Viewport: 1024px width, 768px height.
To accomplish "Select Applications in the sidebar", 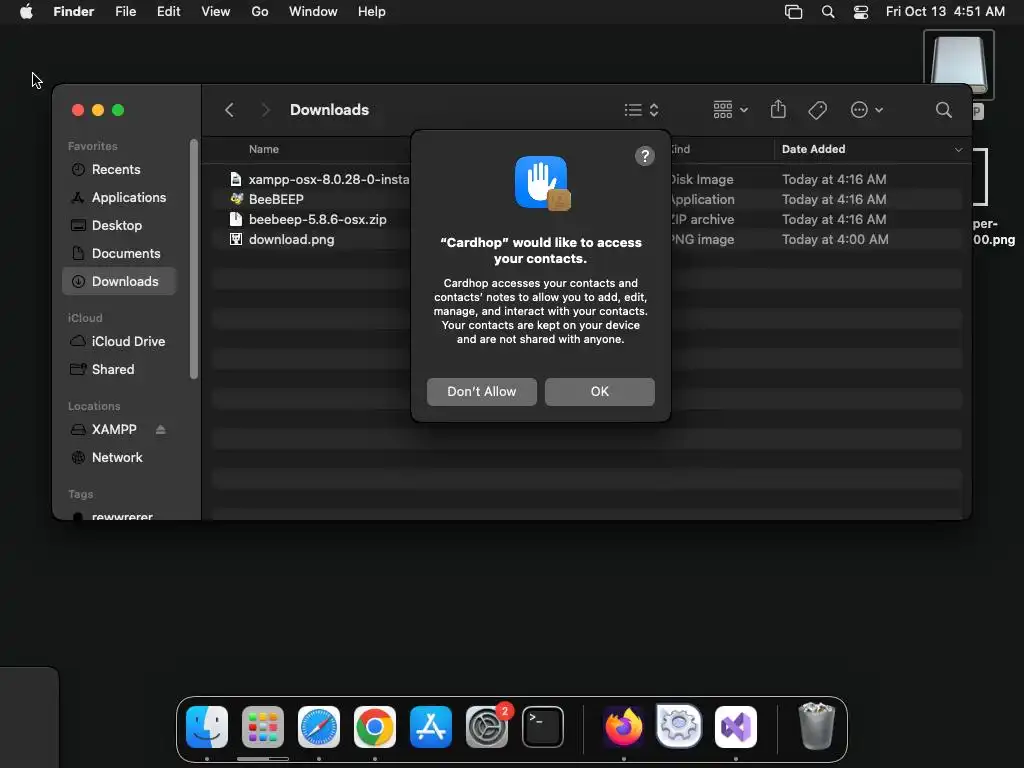I will coord(118,197).
